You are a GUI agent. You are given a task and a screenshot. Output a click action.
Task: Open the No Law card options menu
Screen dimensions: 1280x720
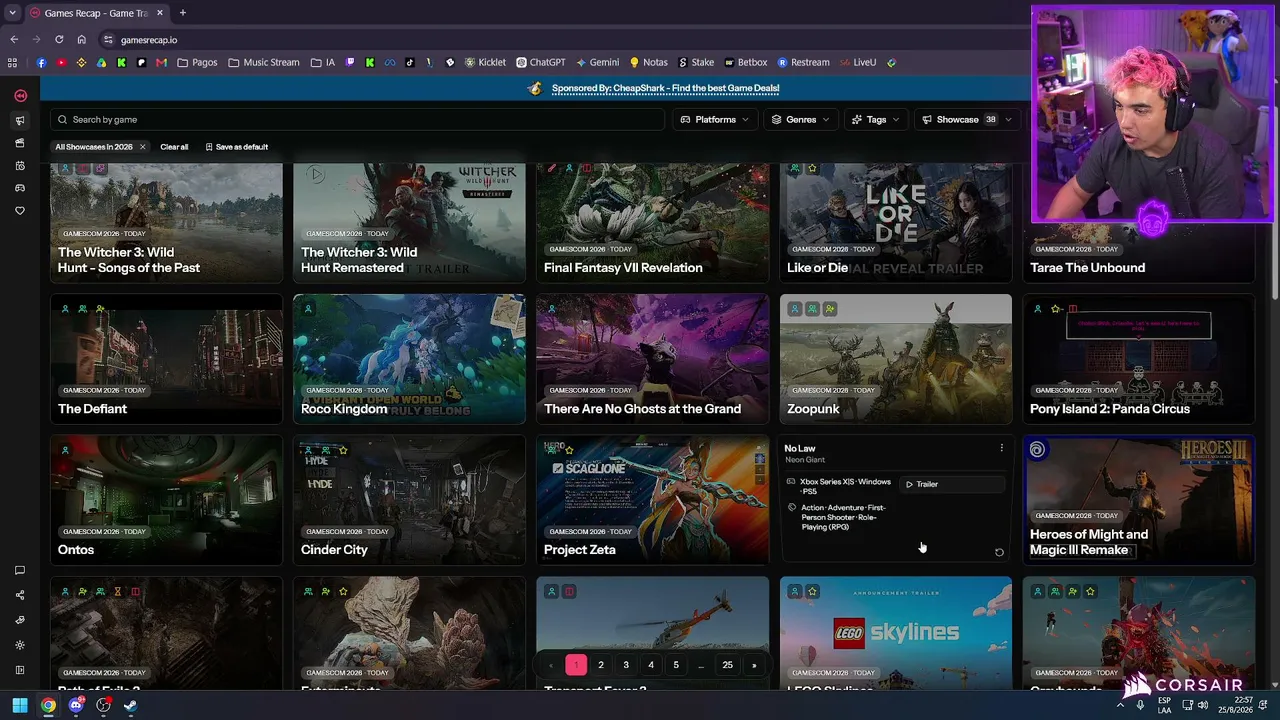tap(1001, 448)
